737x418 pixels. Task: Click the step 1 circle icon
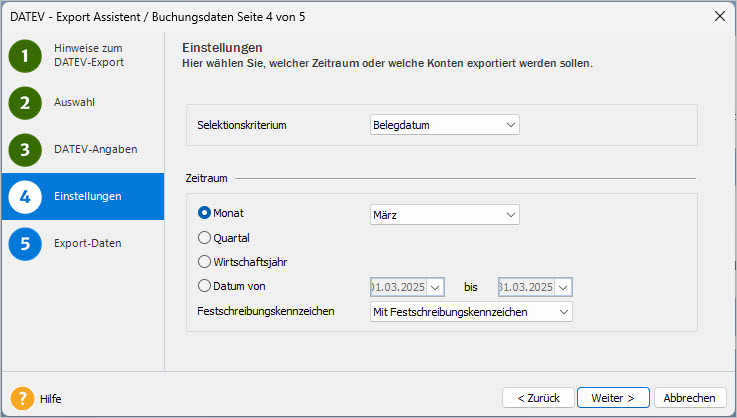pos(25,56)
